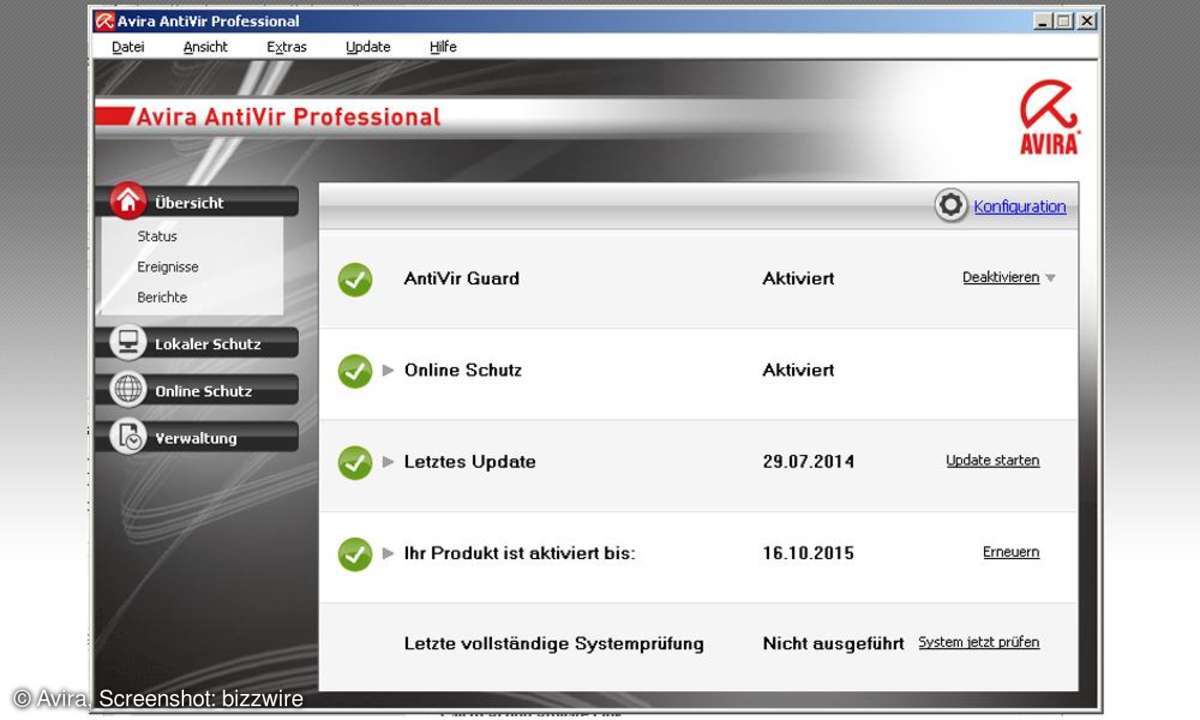
Task: Click the green checkmark beside product activation
Action: click(x=355, y=554)
